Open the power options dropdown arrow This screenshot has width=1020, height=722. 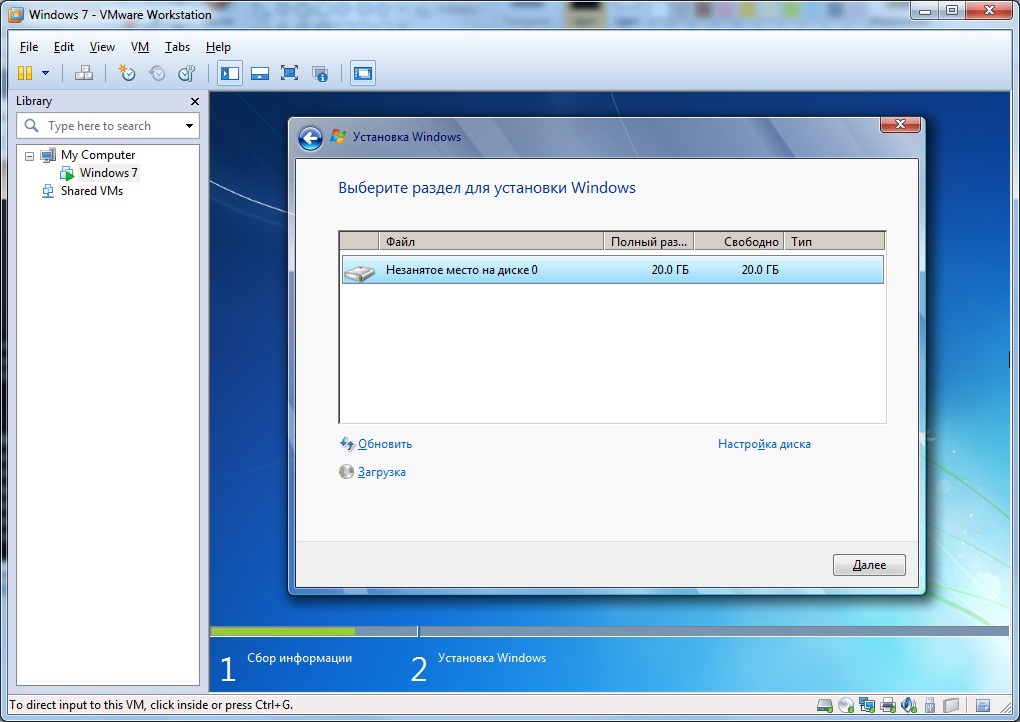pyautogui.click(x=45, y=72)
